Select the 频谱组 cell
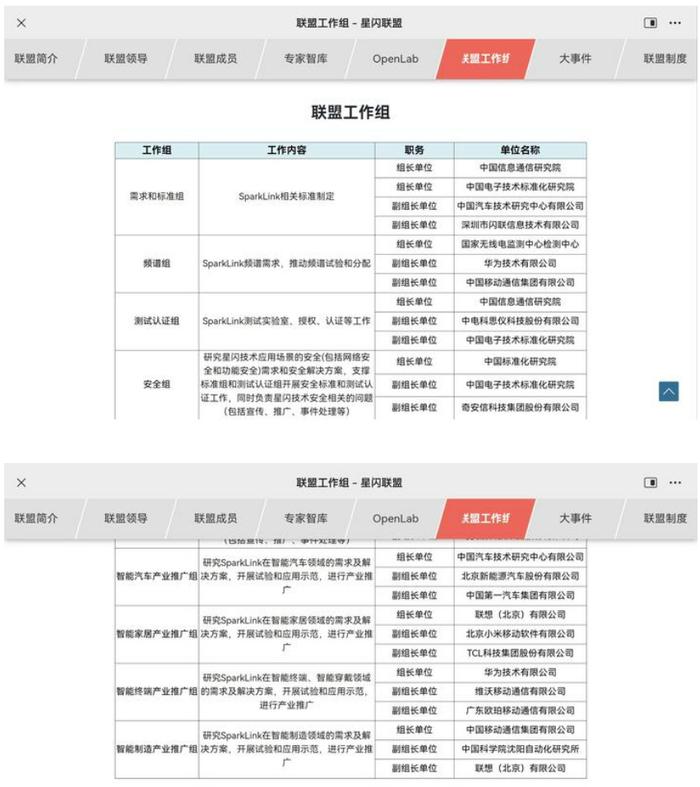This screenshot has height=787, width=700. 157,264
